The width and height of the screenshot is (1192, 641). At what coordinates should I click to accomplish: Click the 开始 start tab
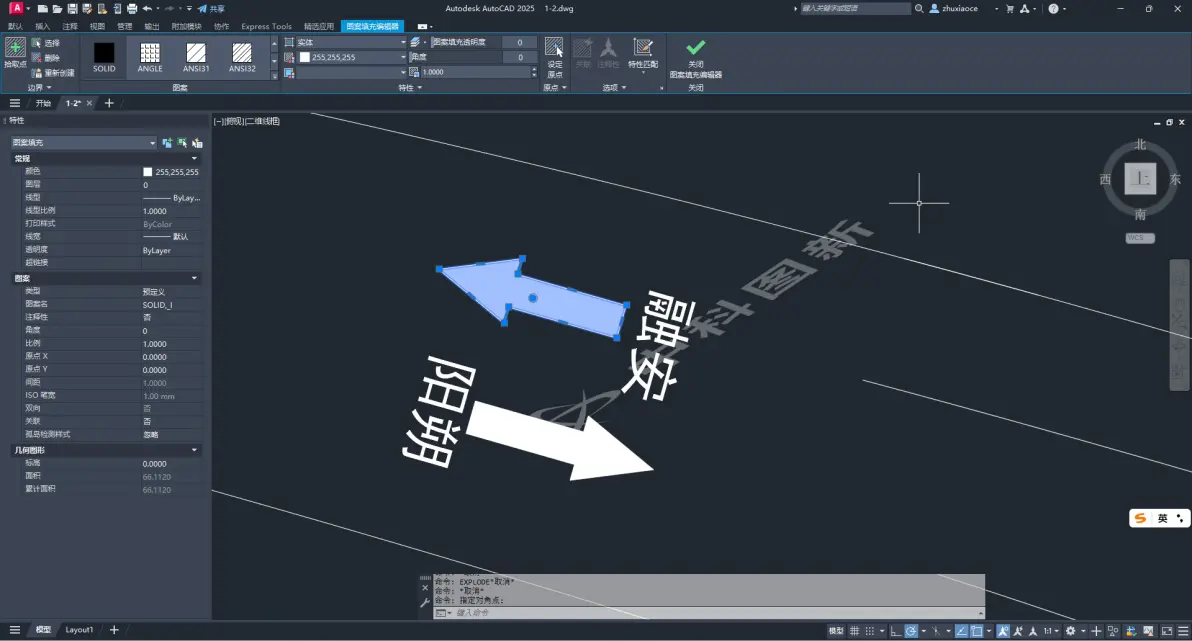click(x=43, y=103)
